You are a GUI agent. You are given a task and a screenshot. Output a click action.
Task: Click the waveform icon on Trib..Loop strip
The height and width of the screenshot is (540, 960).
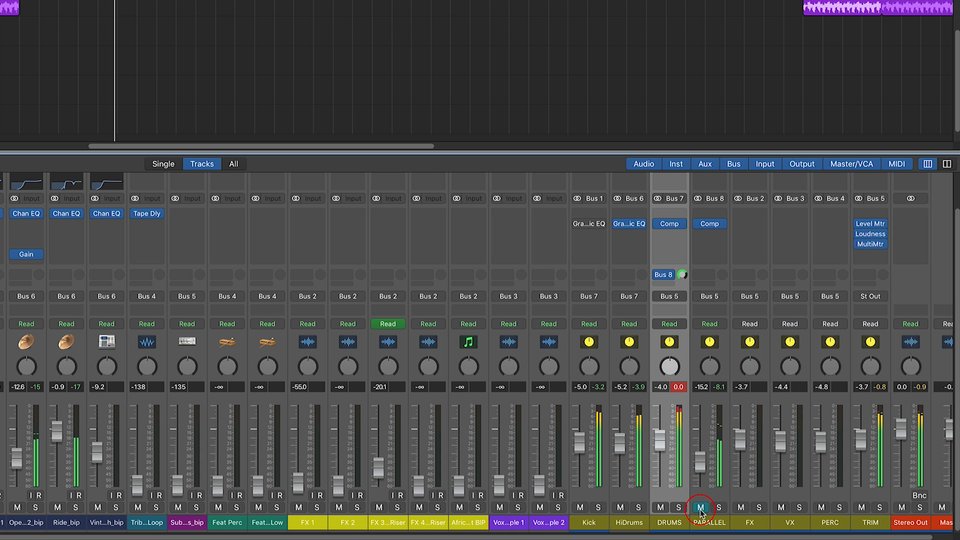[x=147, y=342]
